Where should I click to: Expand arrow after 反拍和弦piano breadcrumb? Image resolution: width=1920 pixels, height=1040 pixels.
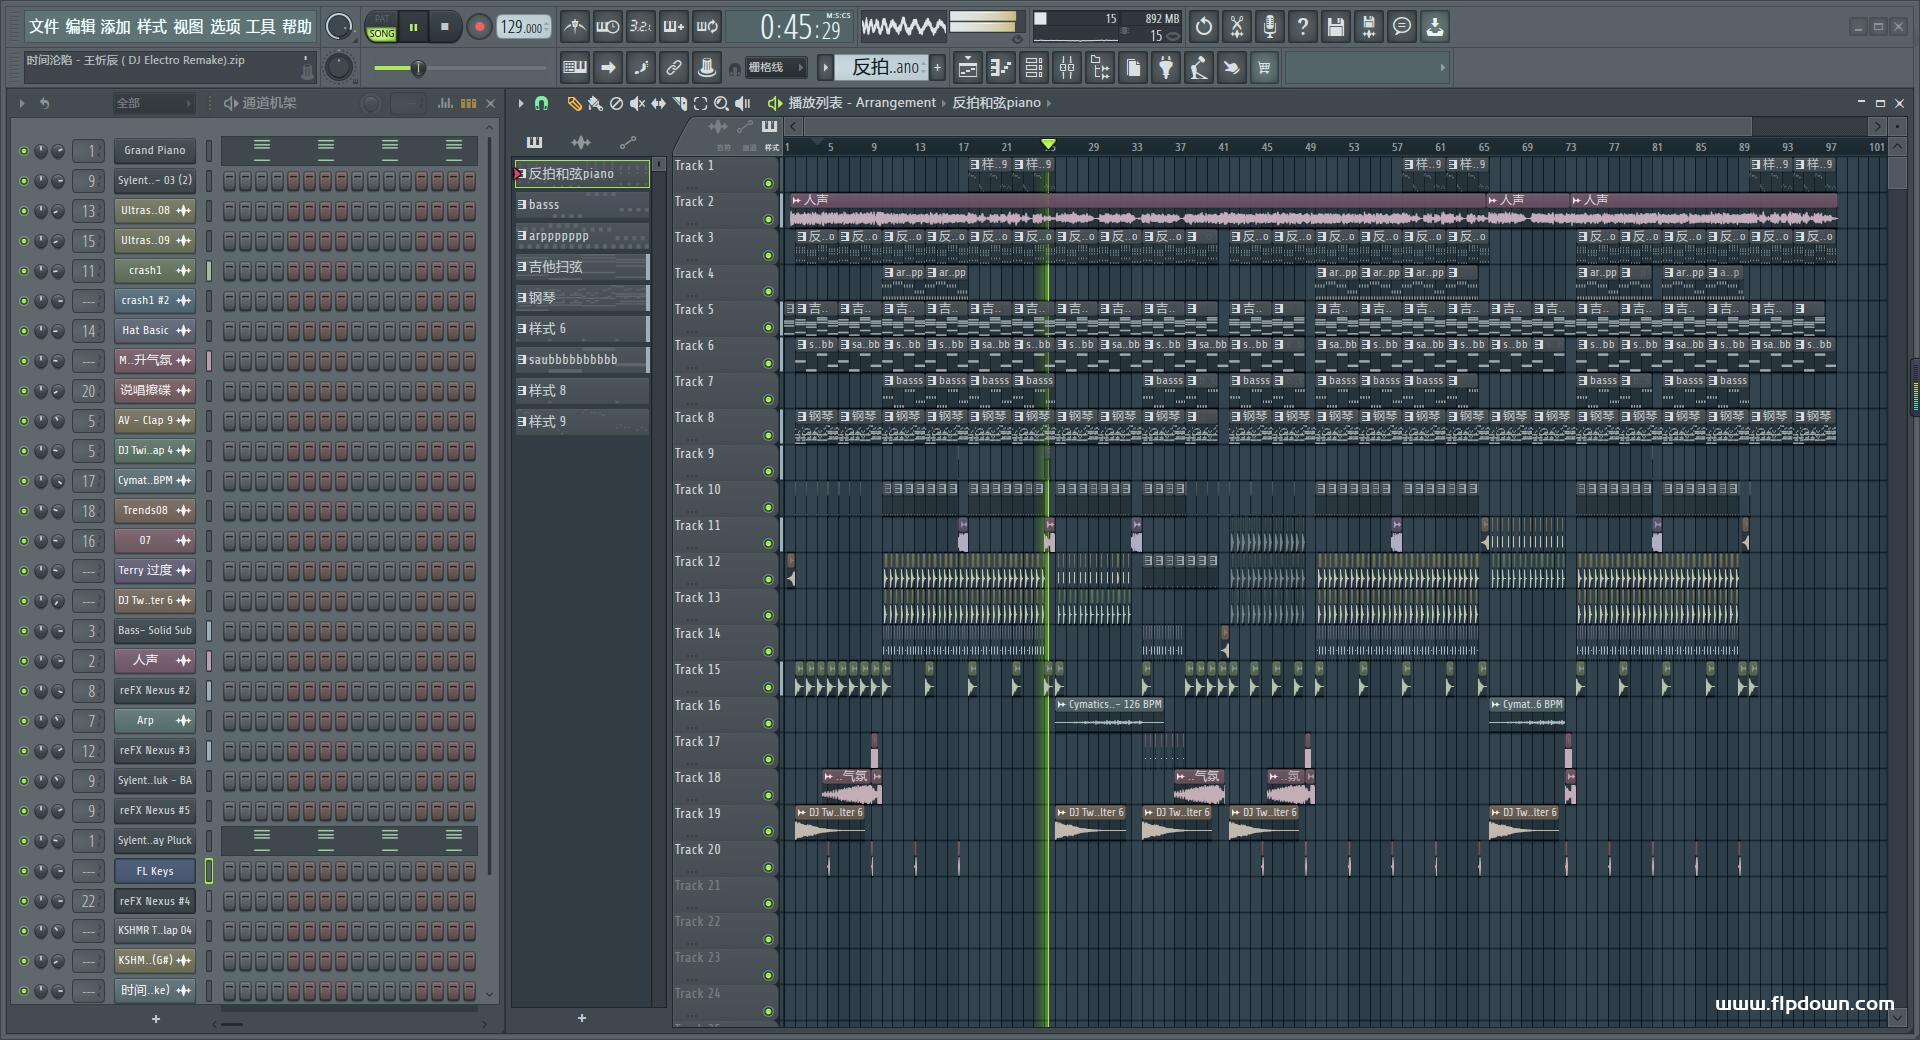click(x=1048, y=103)
